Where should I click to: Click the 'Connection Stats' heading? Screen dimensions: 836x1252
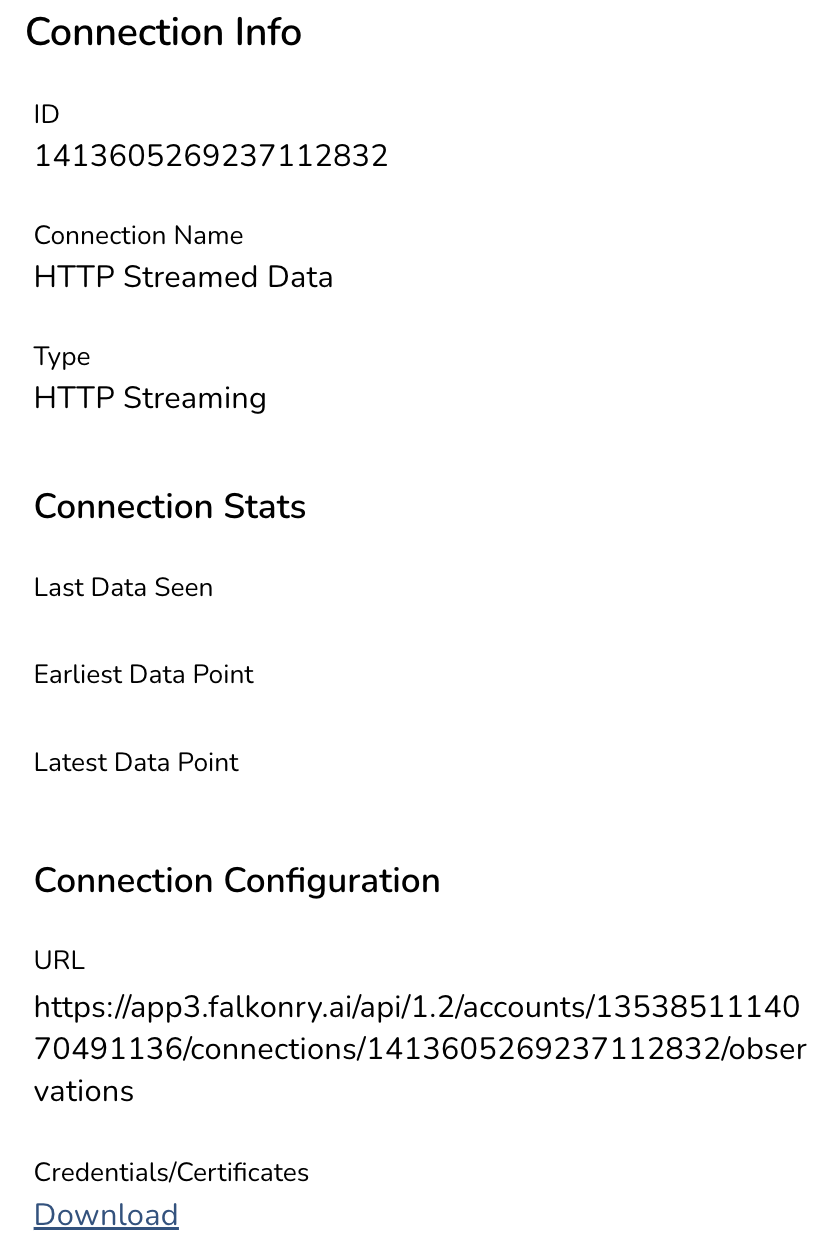tap(170, 506)
